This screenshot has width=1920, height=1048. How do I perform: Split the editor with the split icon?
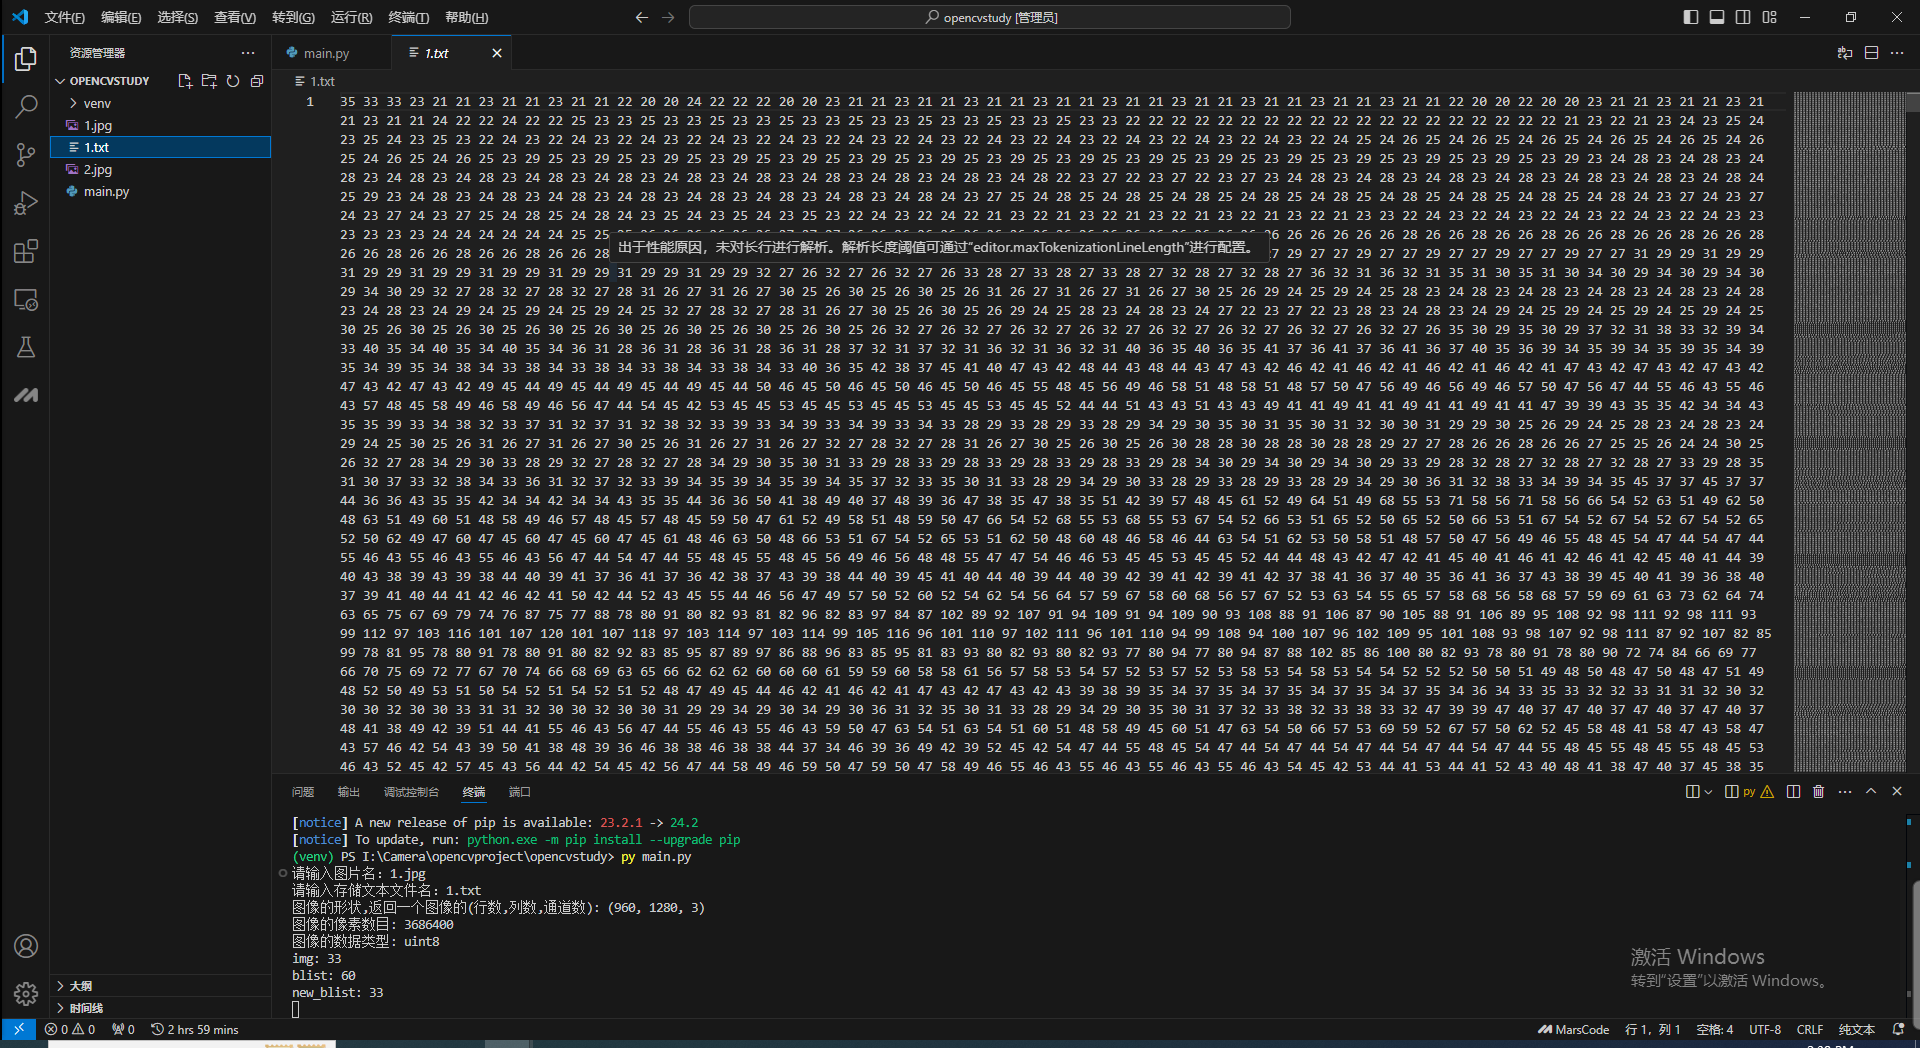point(1871,53)
